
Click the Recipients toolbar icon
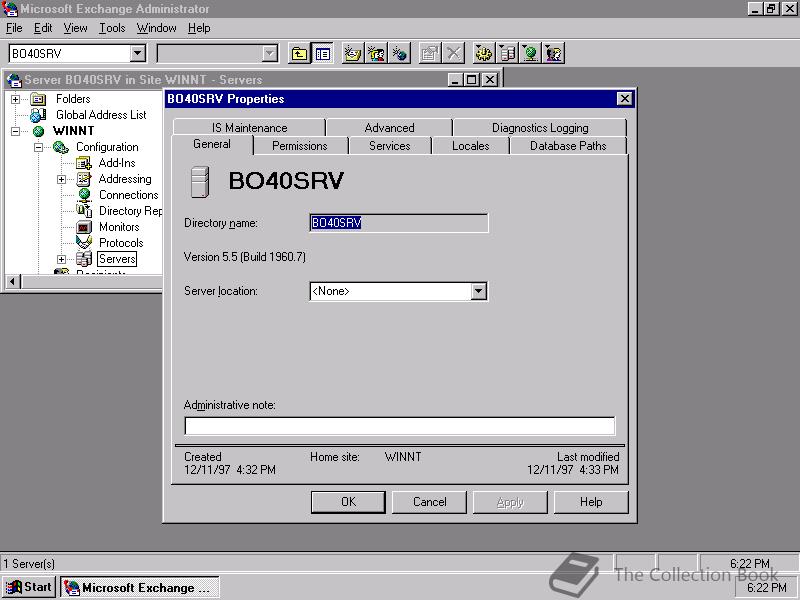coord(554,54)
